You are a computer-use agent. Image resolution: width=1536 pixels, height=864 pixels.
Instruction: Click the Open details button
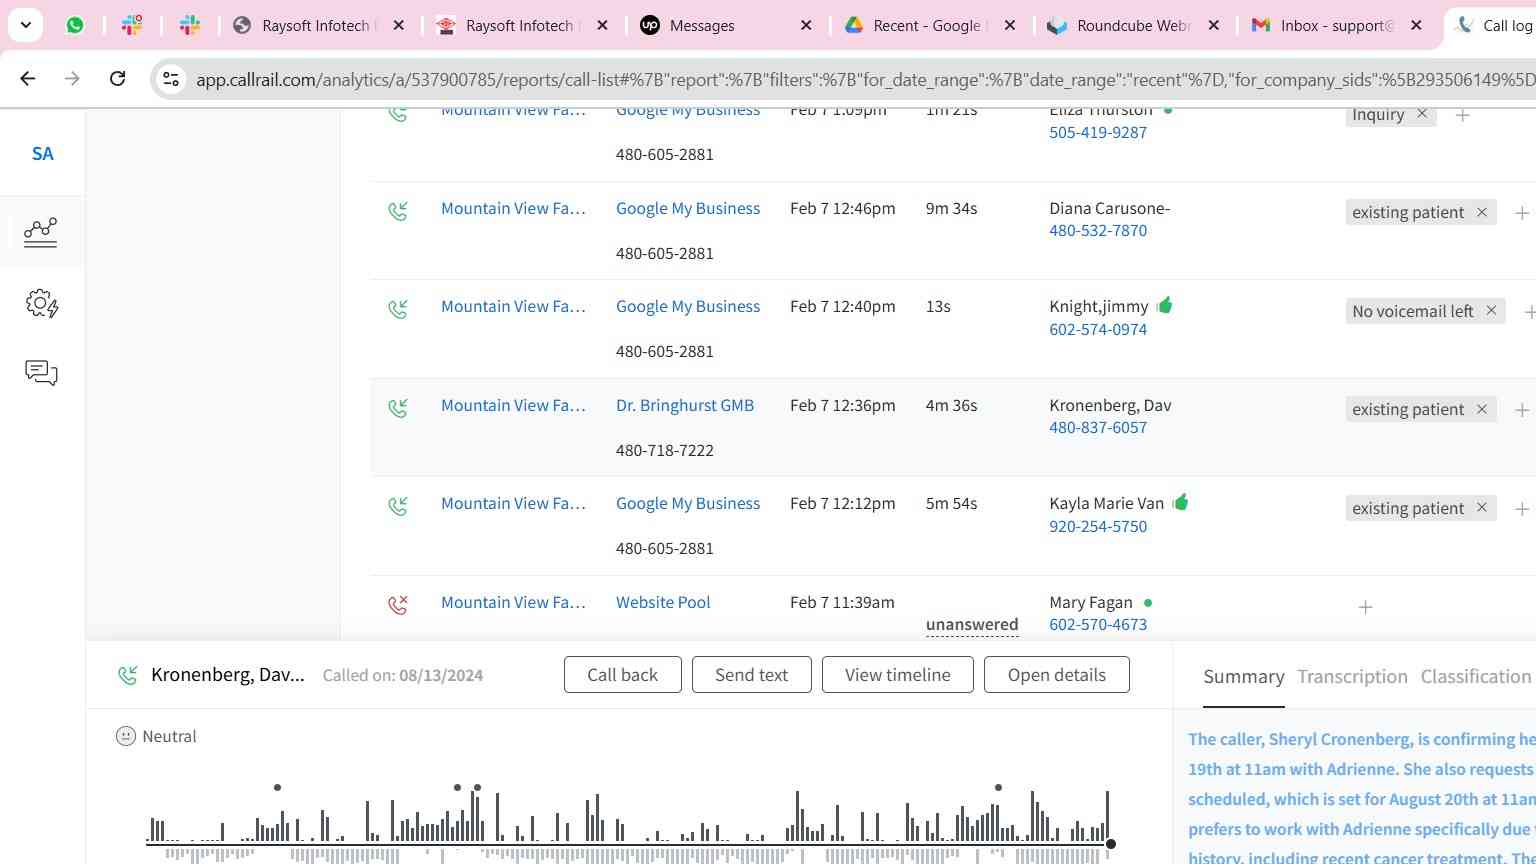pyautogui.click(x=1057, y=675)
